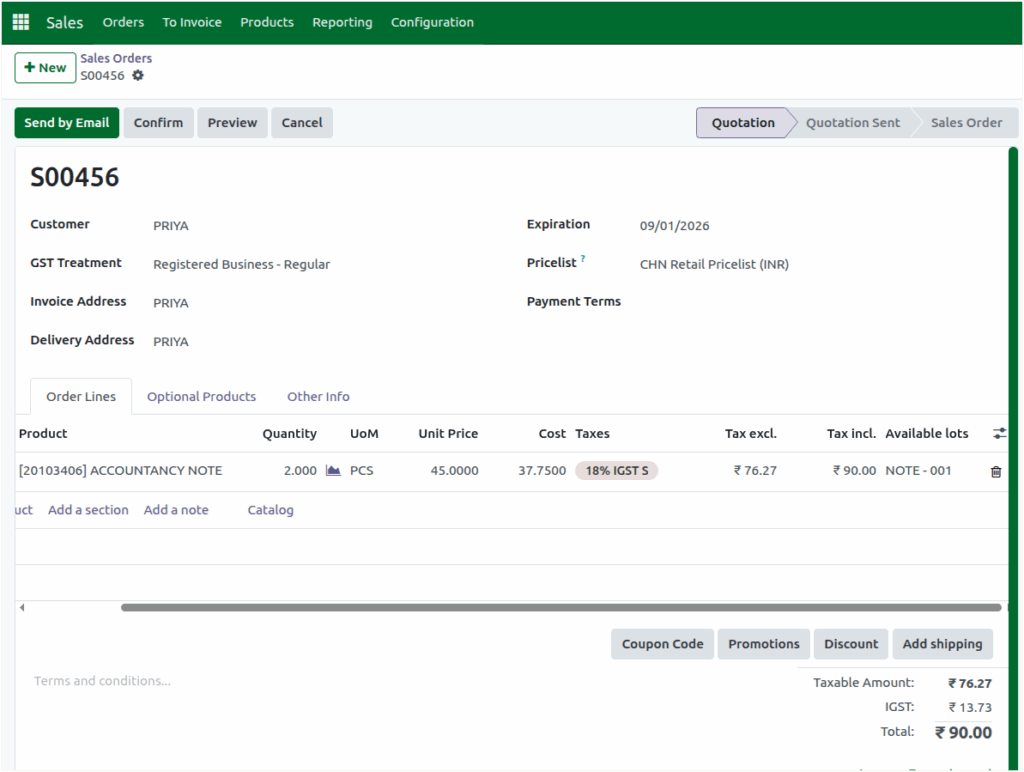Switch stage to Sales Order

point(964,122)
